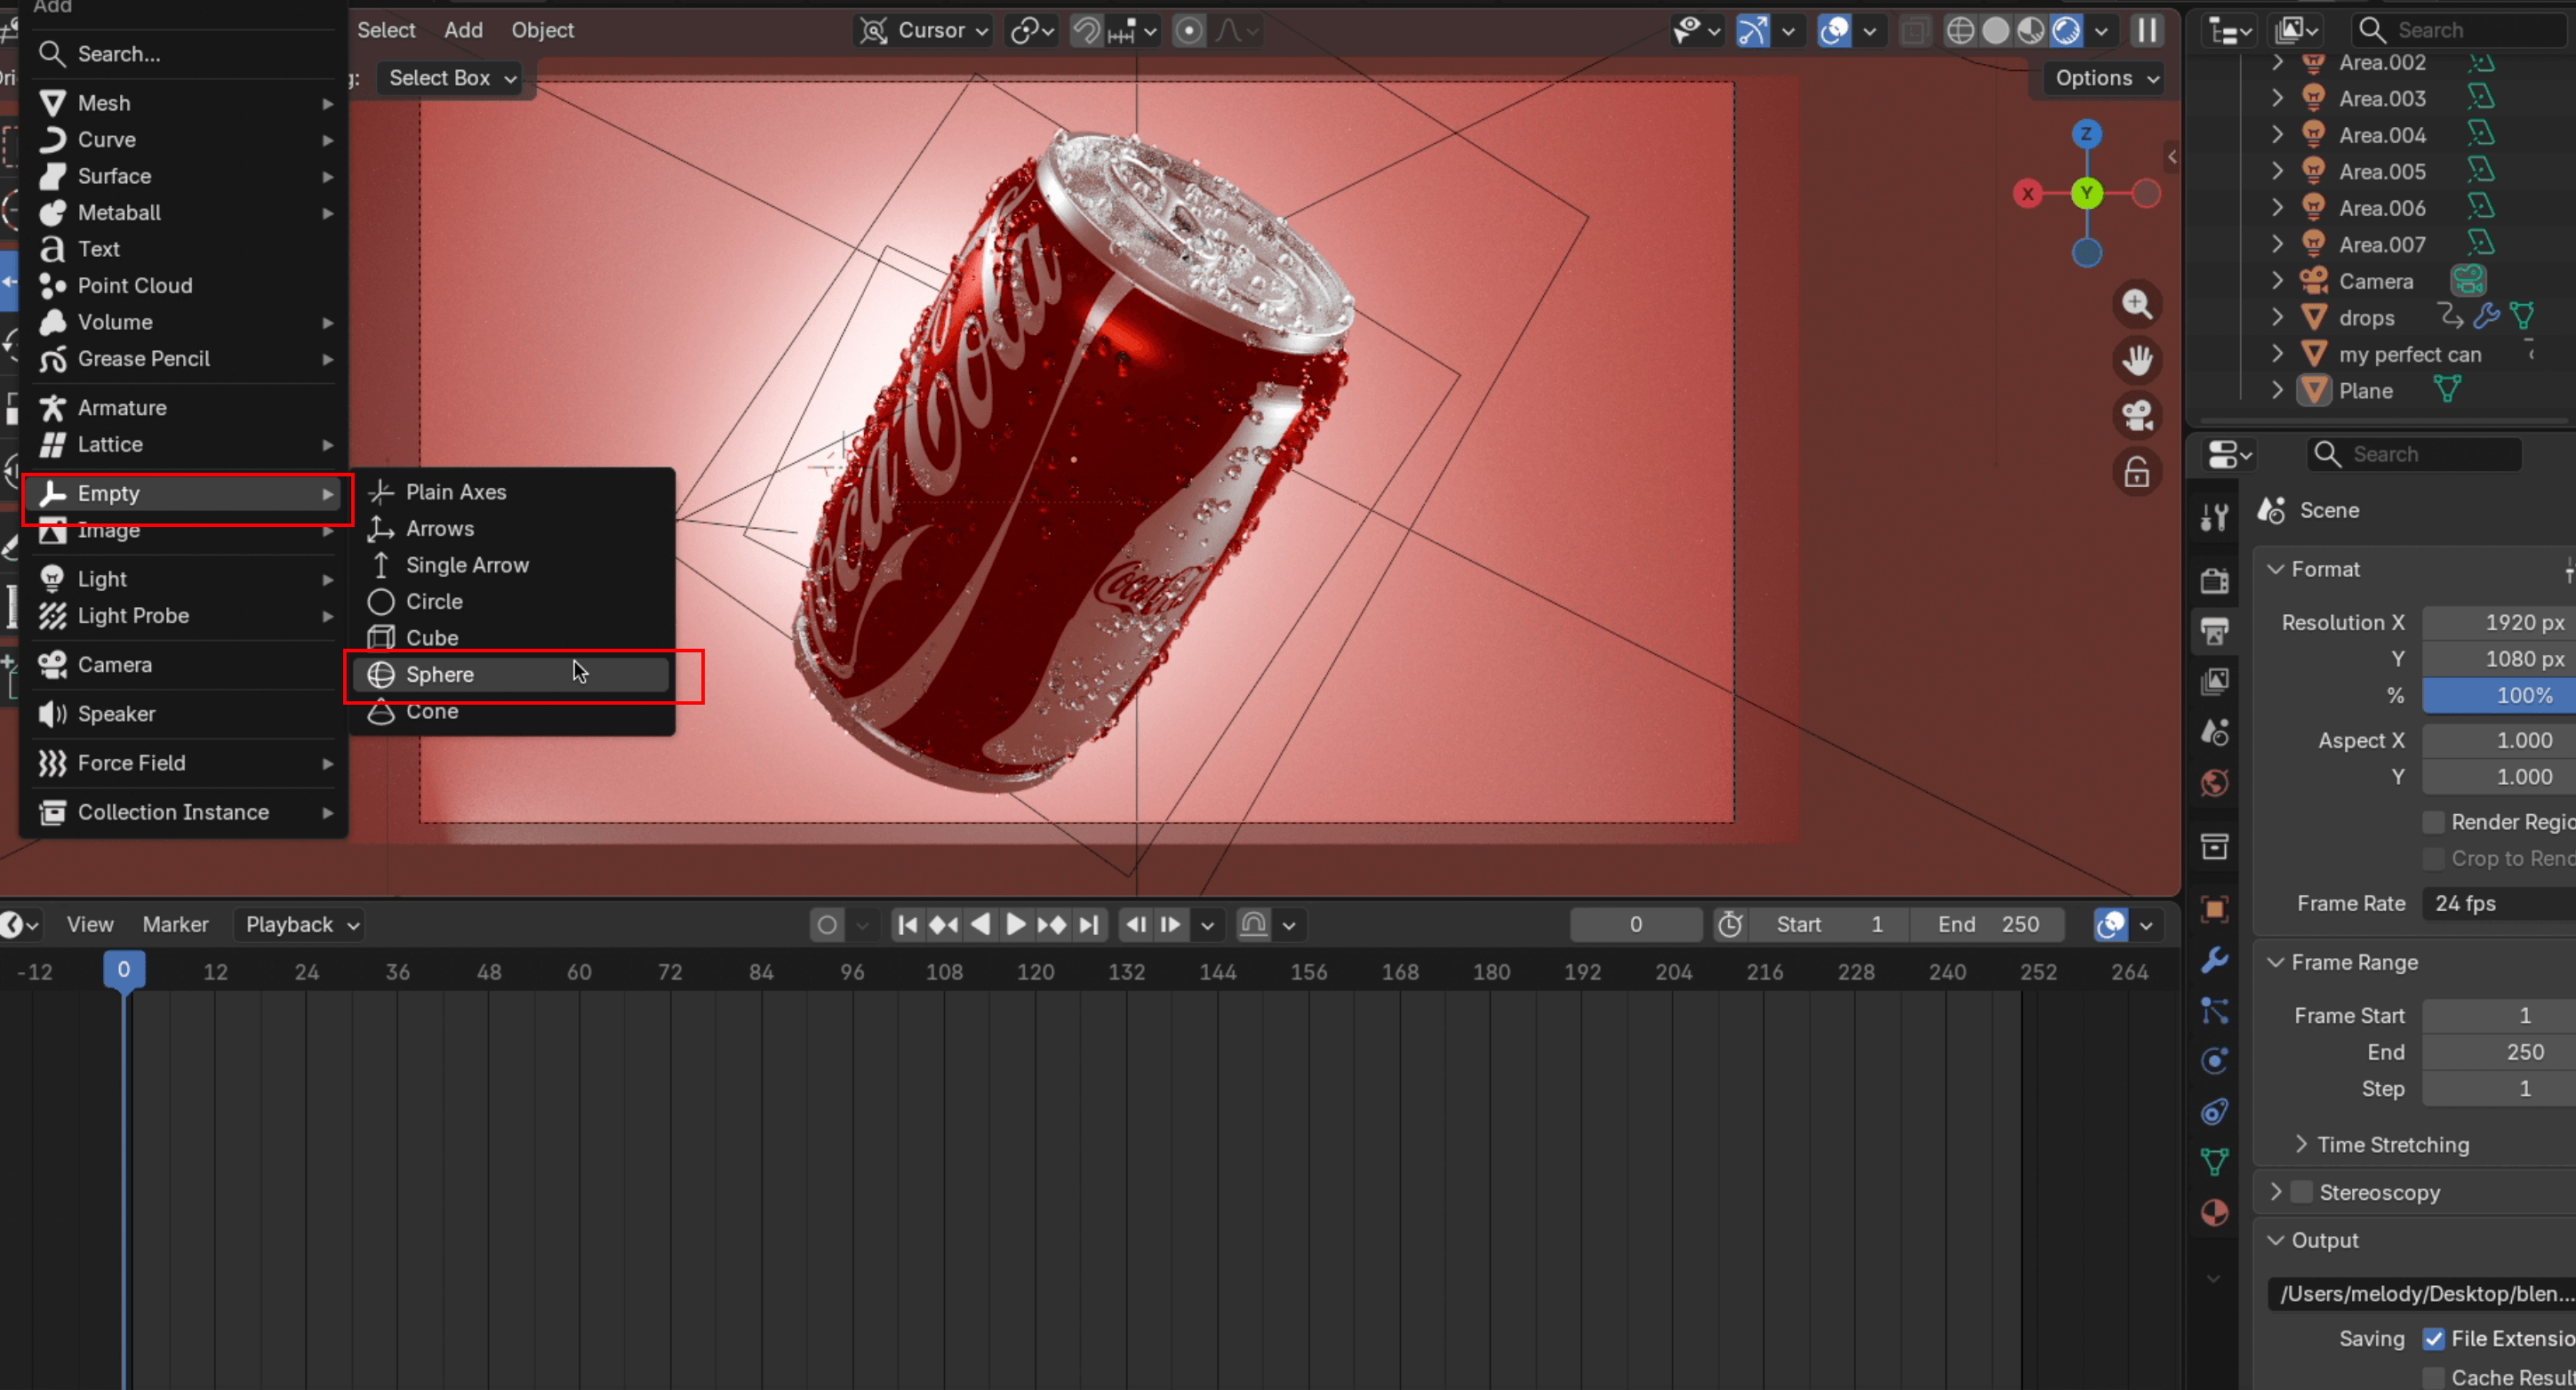Open the Modifiers wrench properties tab
This screenshot has width=2576, height=1390.
pyautogui.click(x=2214, y=960)
